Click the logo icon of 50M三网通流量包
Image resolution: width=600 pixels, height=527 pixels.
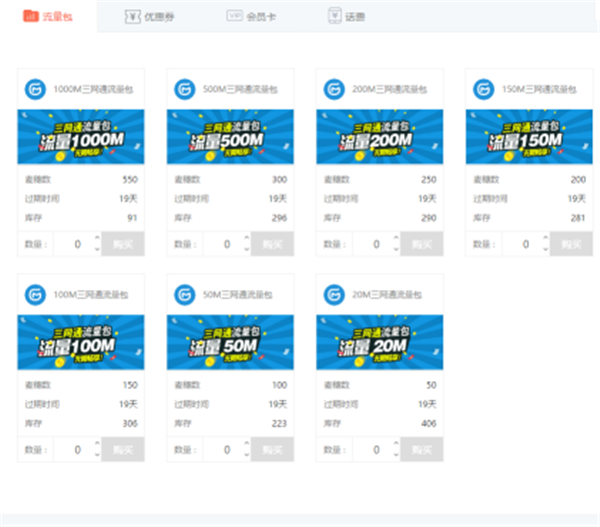185,295
